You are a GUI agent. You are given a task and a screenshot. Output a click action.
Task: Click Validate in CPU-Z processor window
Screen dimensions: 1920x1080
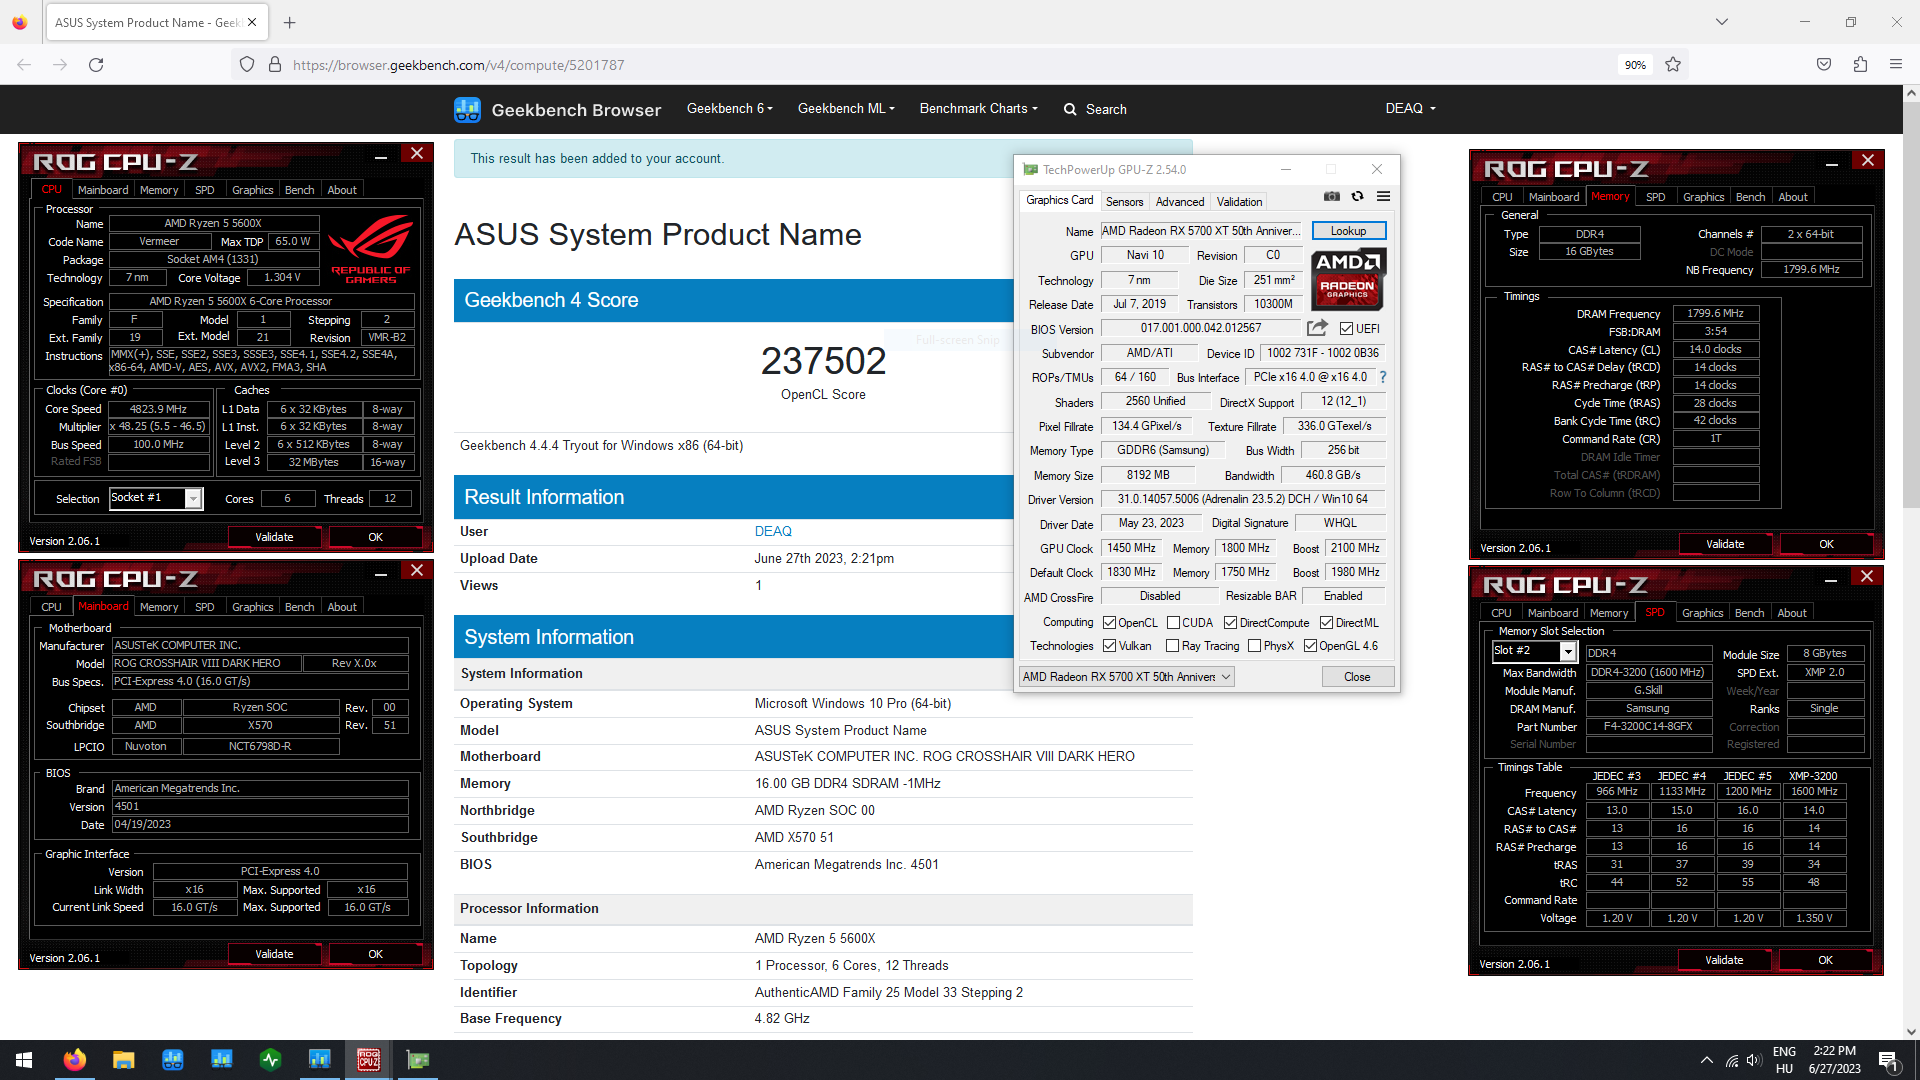[274, 537]
